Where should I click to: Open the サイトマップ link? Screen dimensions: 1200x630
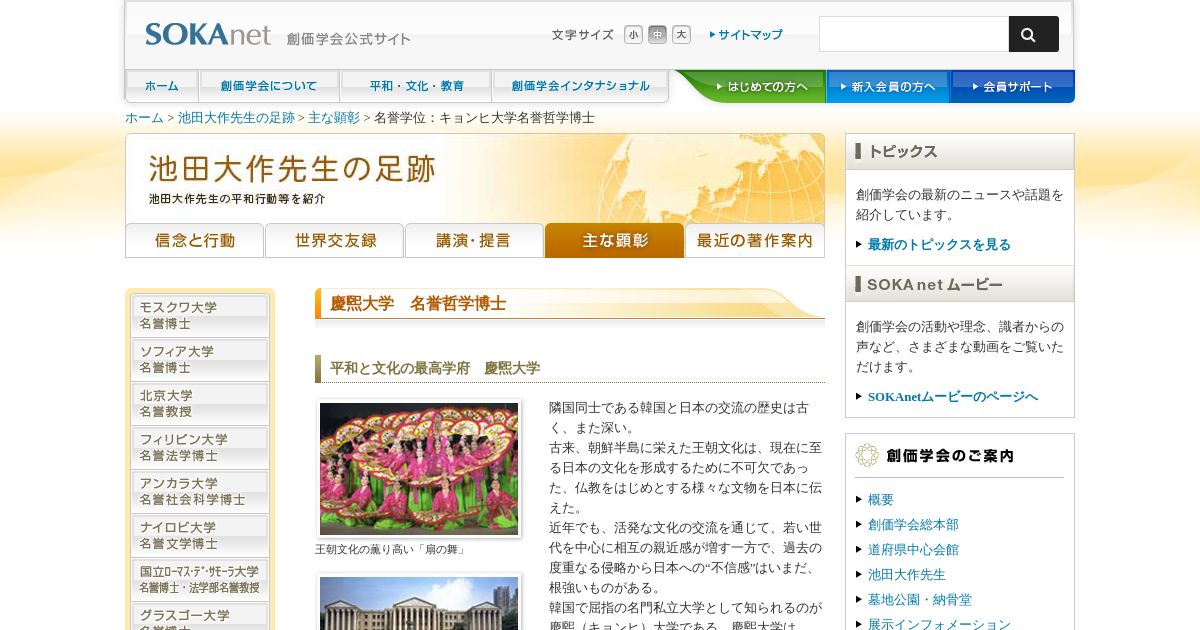(746, 35)
